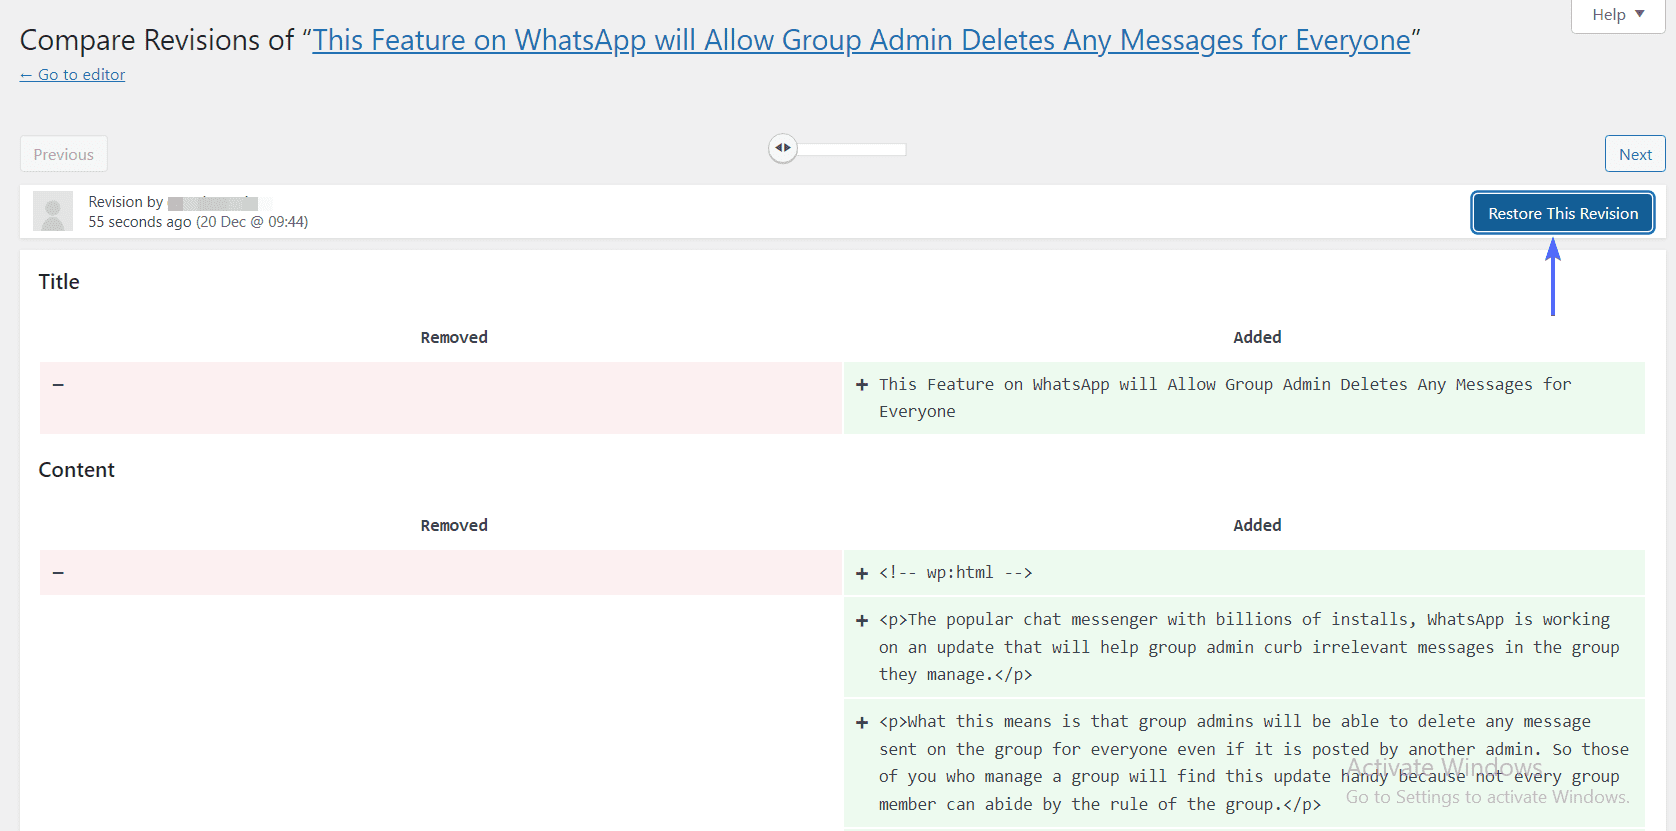Click the Removed column header under Content

point(454,526)
